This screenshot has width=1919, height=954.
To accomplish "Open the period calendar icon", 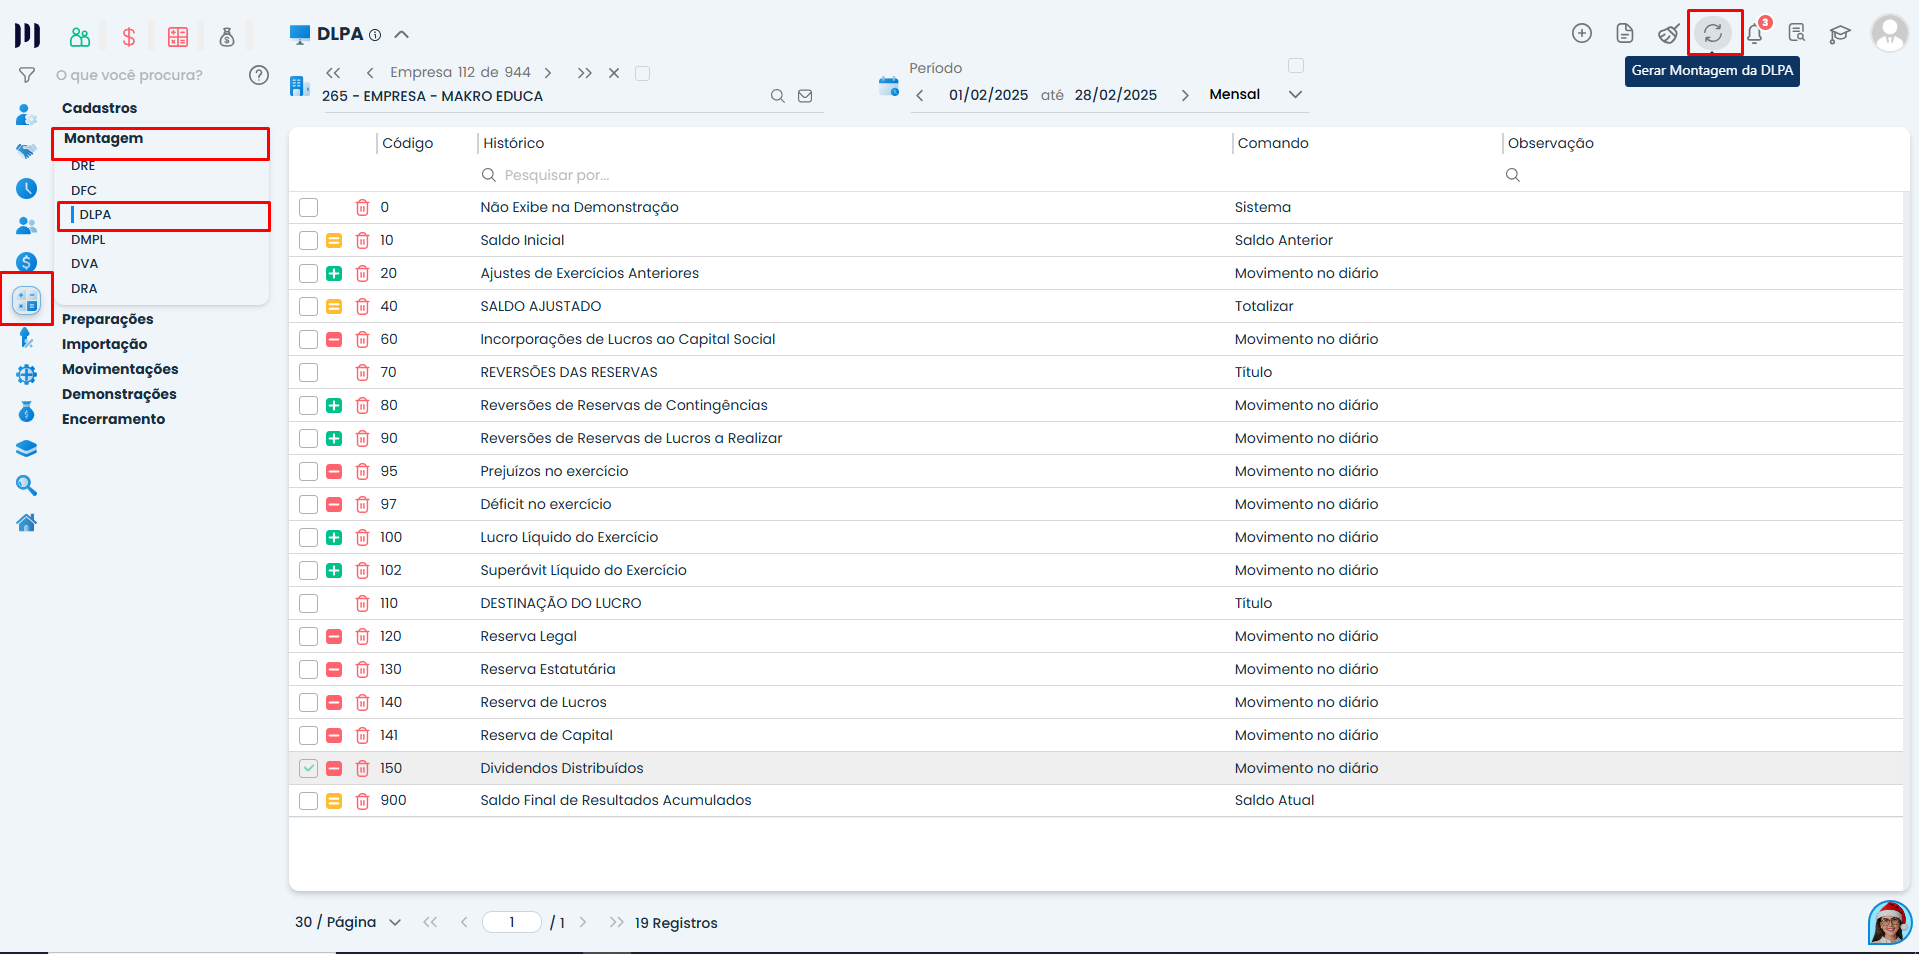I will click(x=889, y=86).
